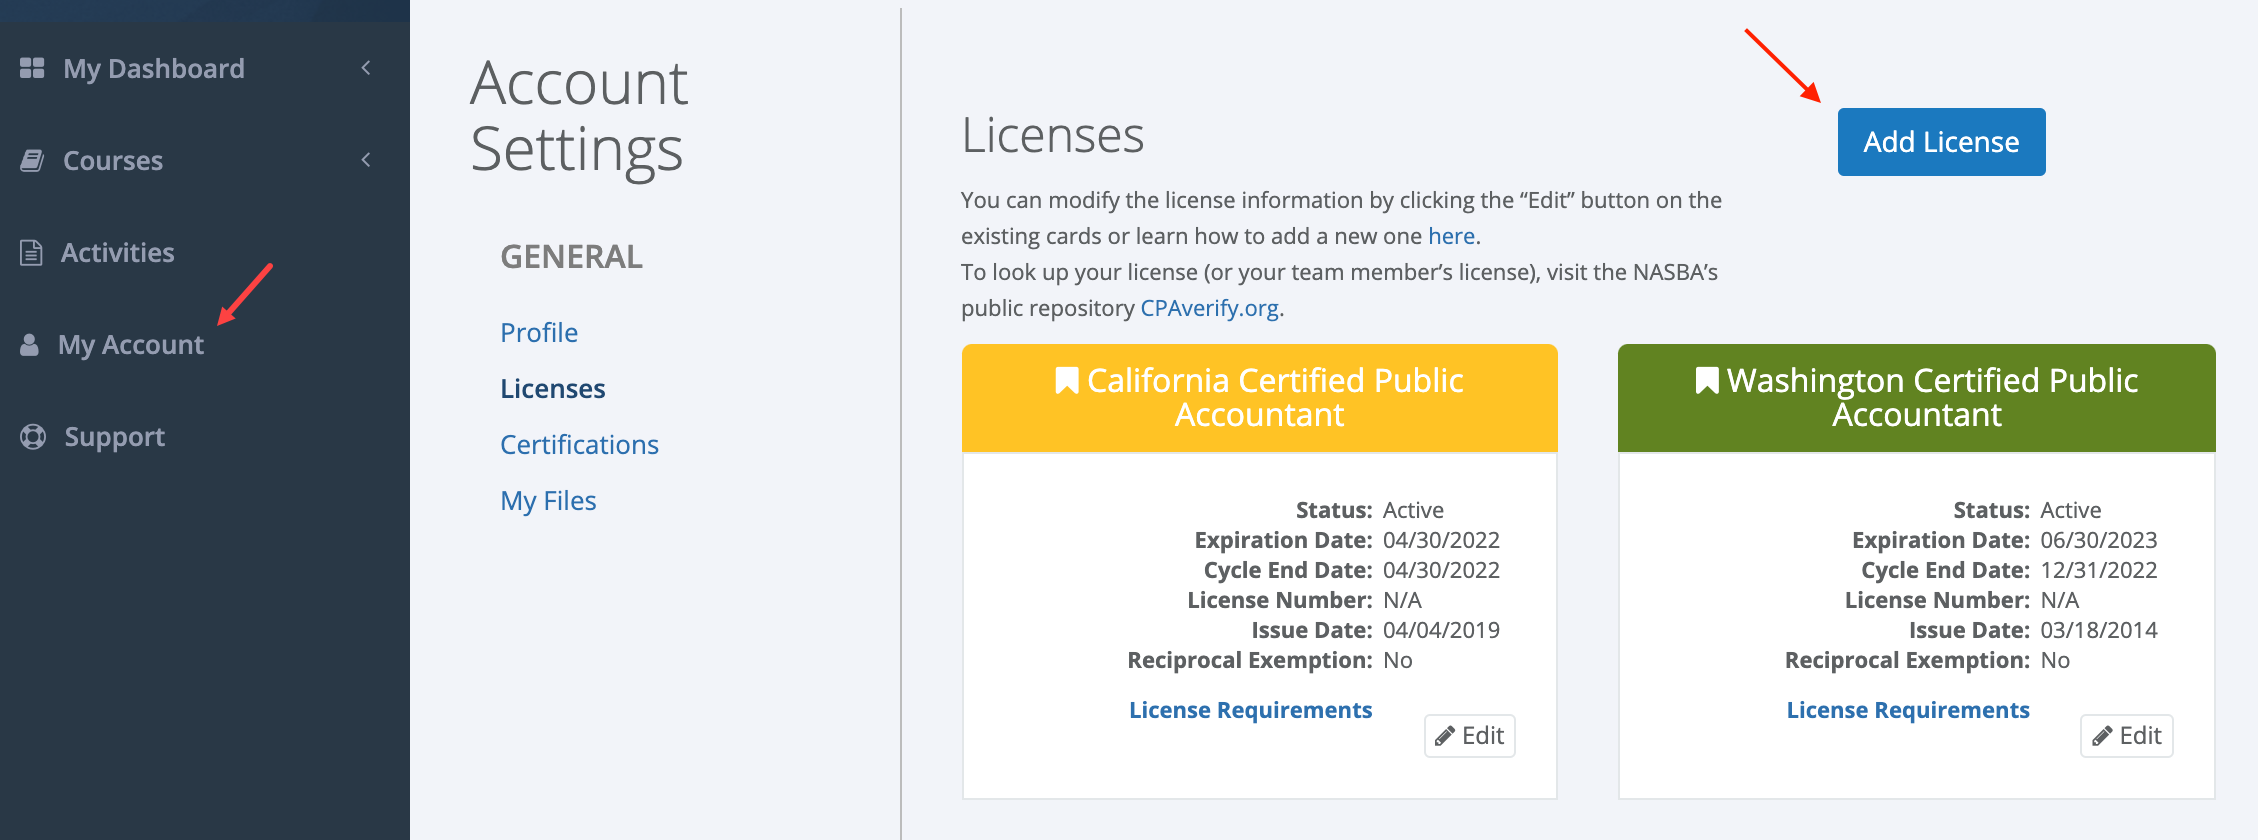Open My Files settings section
This screenshot has width=2258, height=840.
point(548,500)
